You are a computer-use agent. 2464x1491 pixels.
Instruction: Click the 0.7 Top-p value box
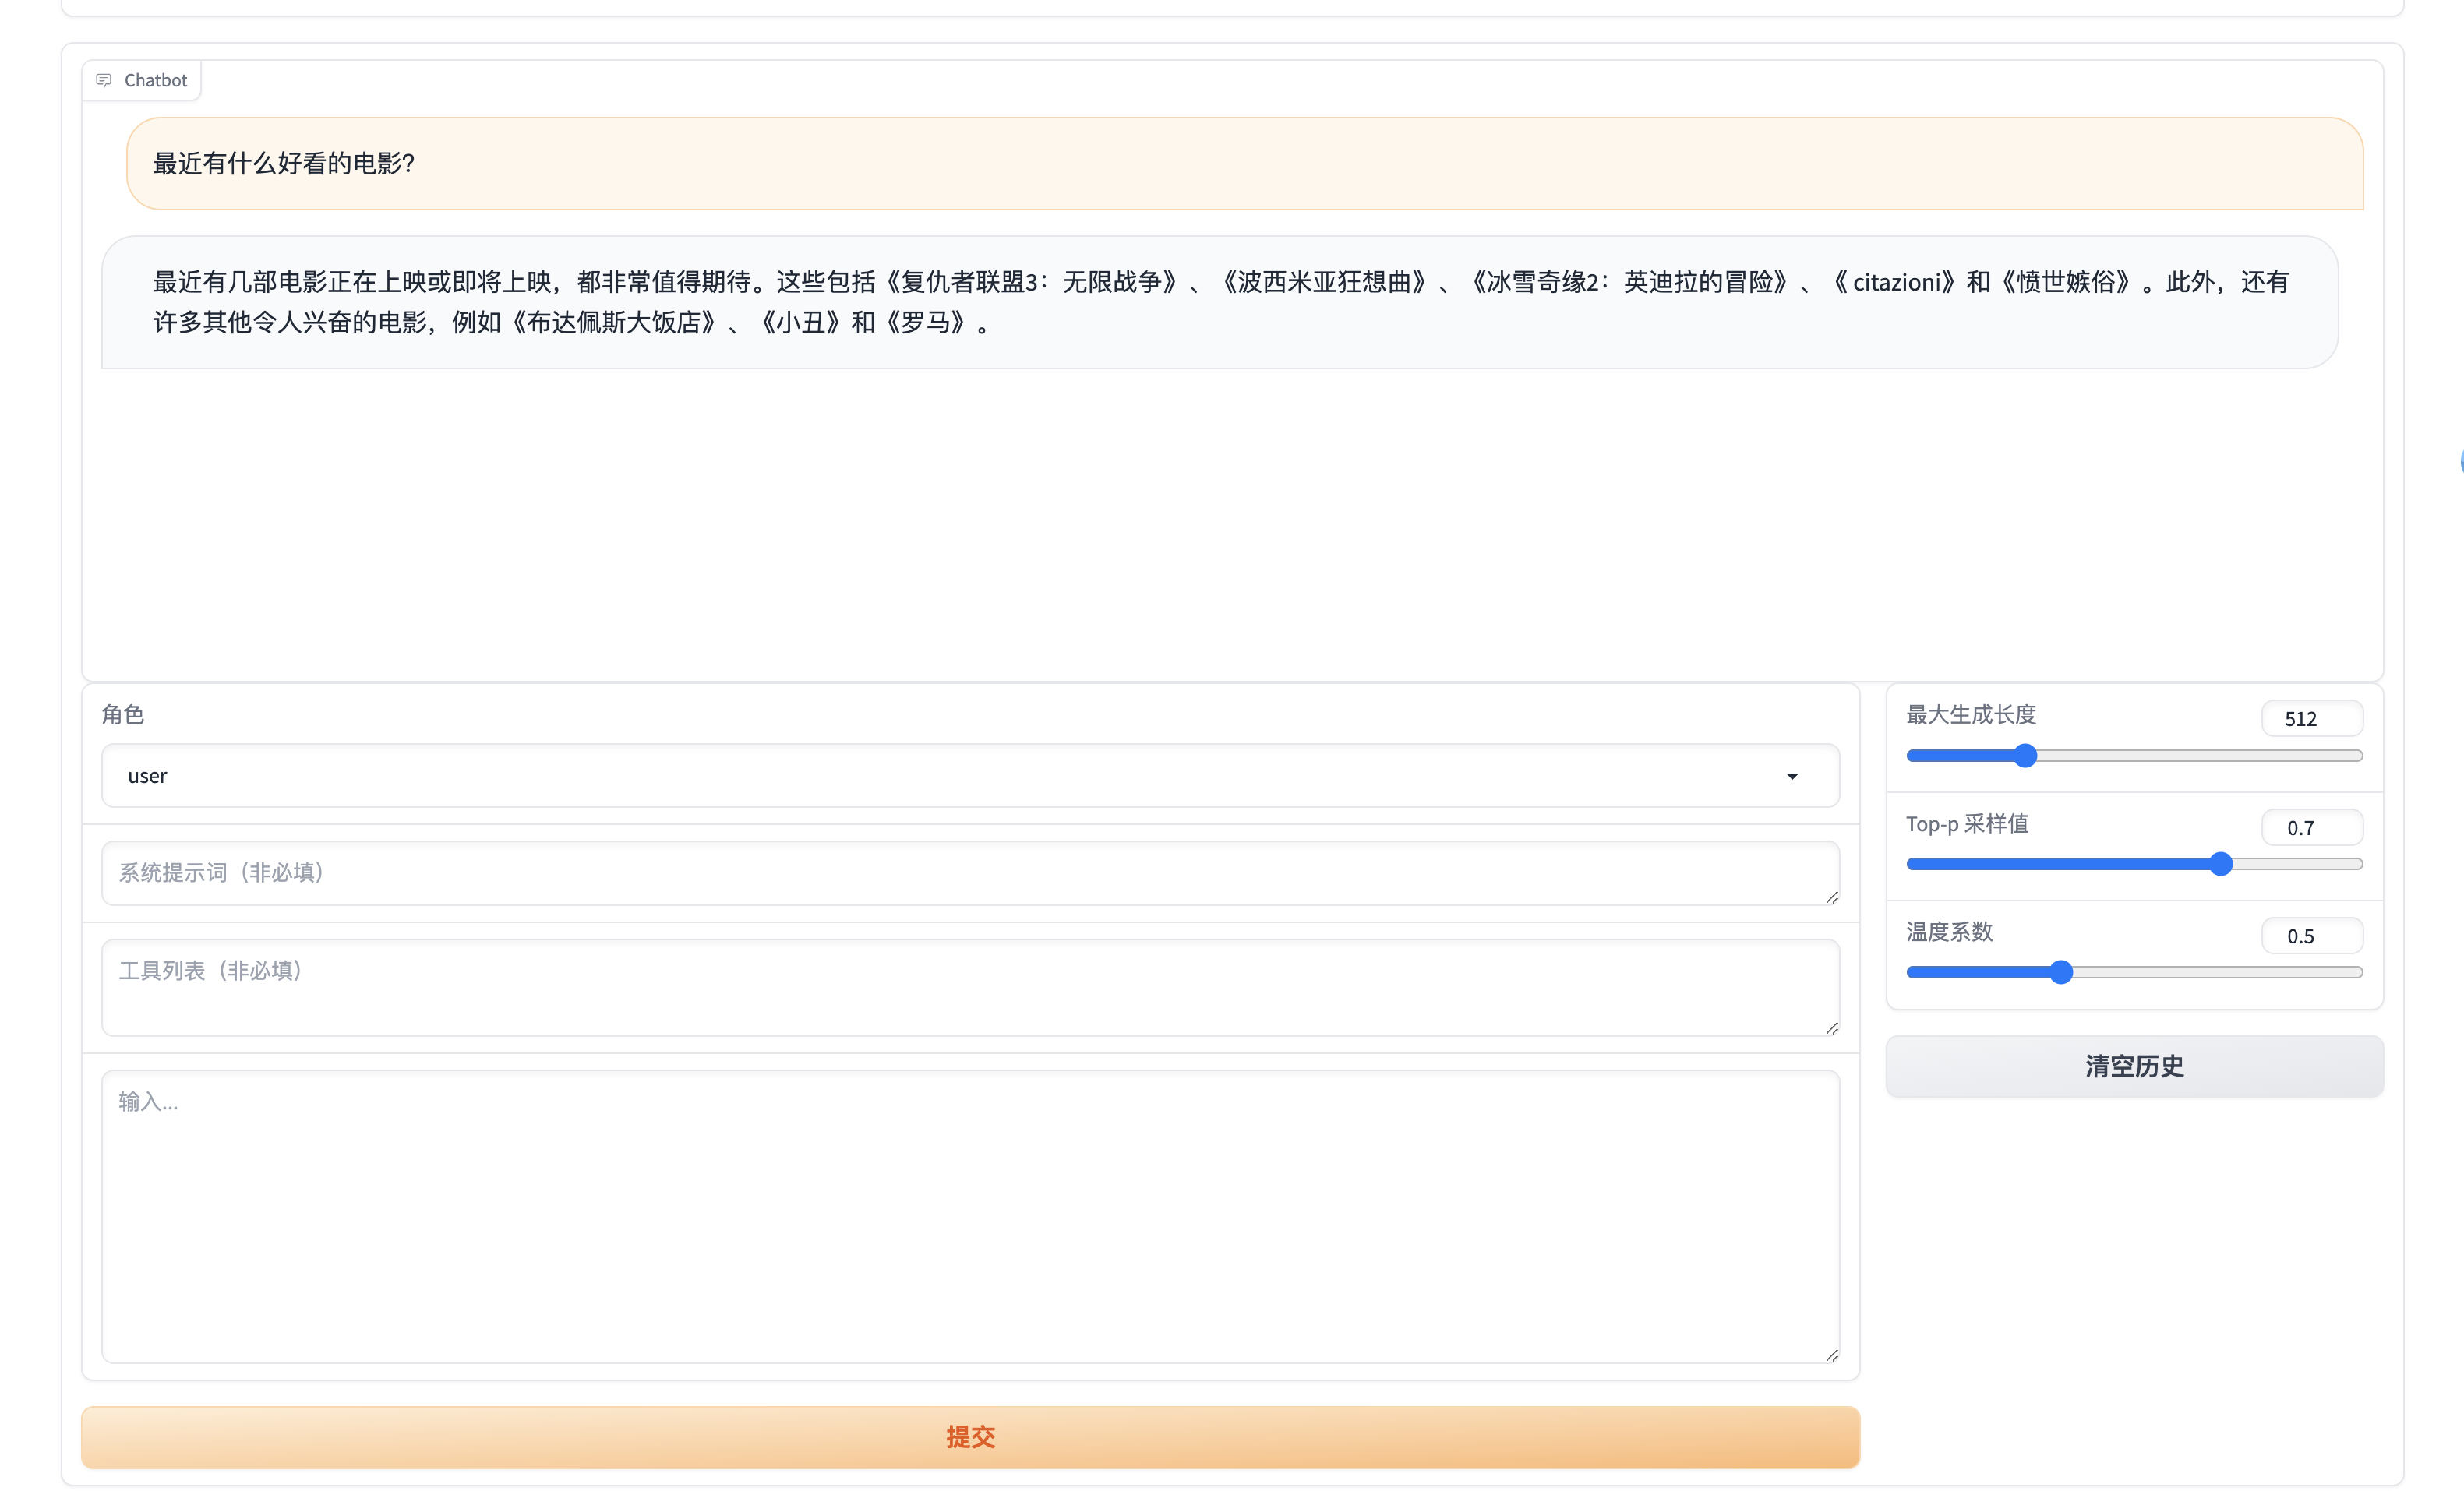pyautogui.click(x=2312, y=828)
